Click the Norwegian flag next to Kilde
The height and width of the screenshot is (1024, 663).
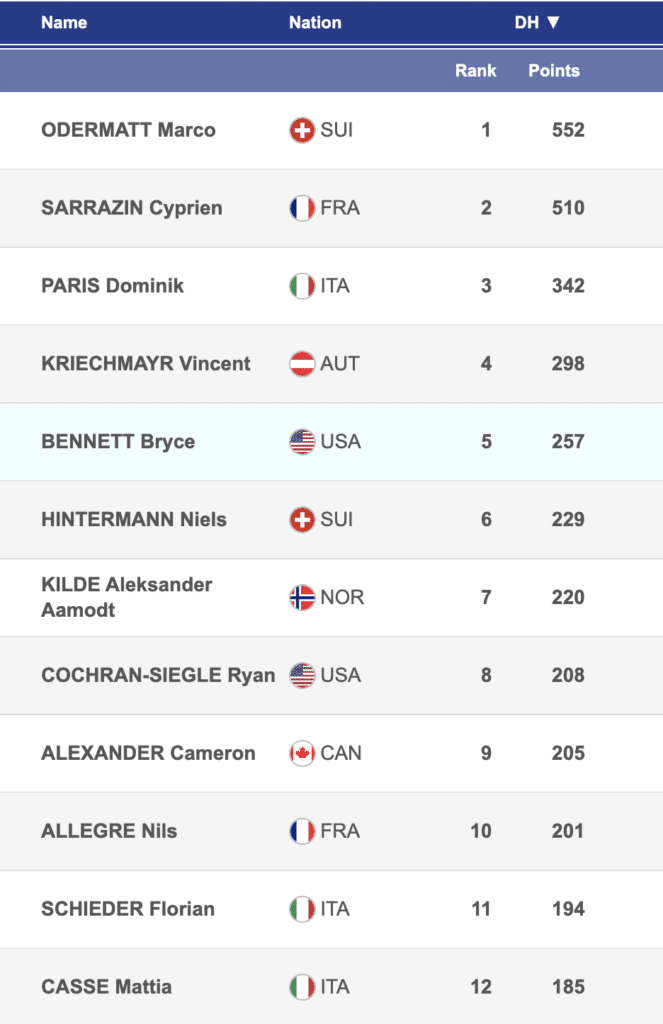tap(302, 598)
